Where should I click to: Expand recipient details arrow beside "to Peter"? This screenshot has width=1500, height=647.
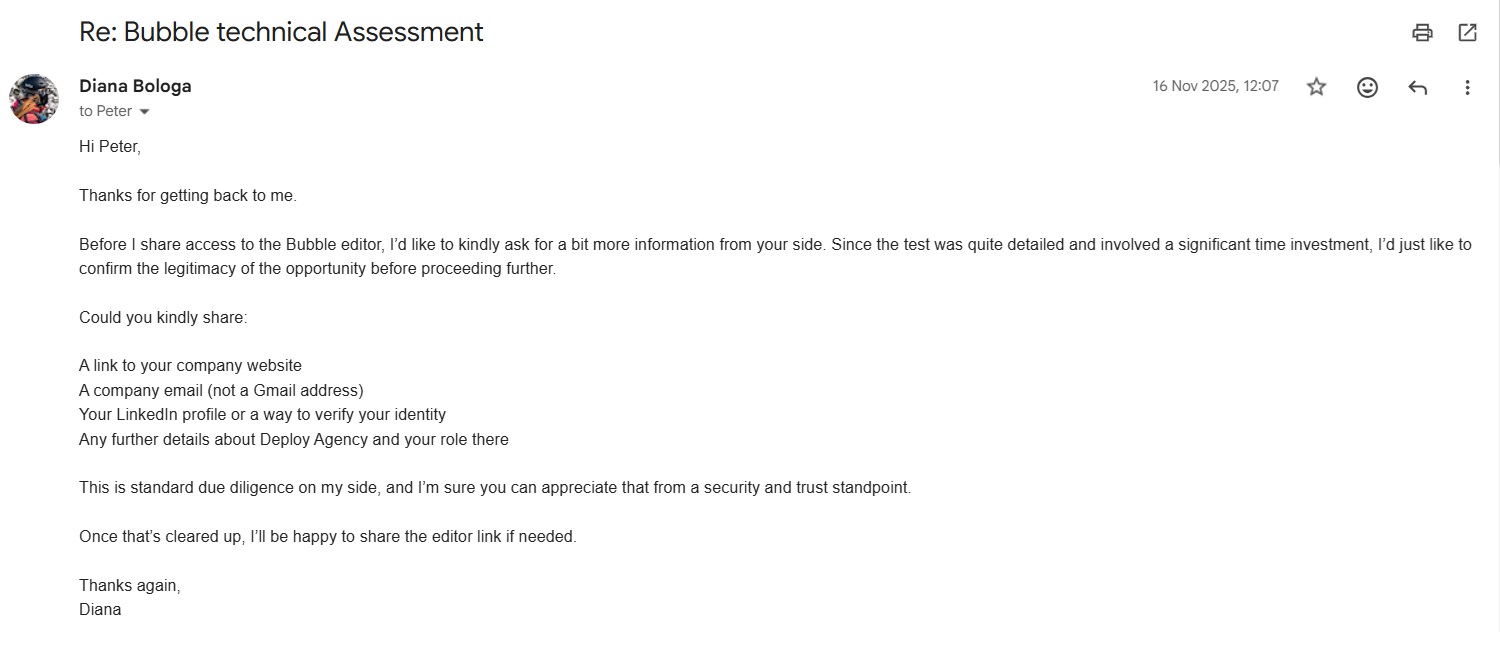144,112
